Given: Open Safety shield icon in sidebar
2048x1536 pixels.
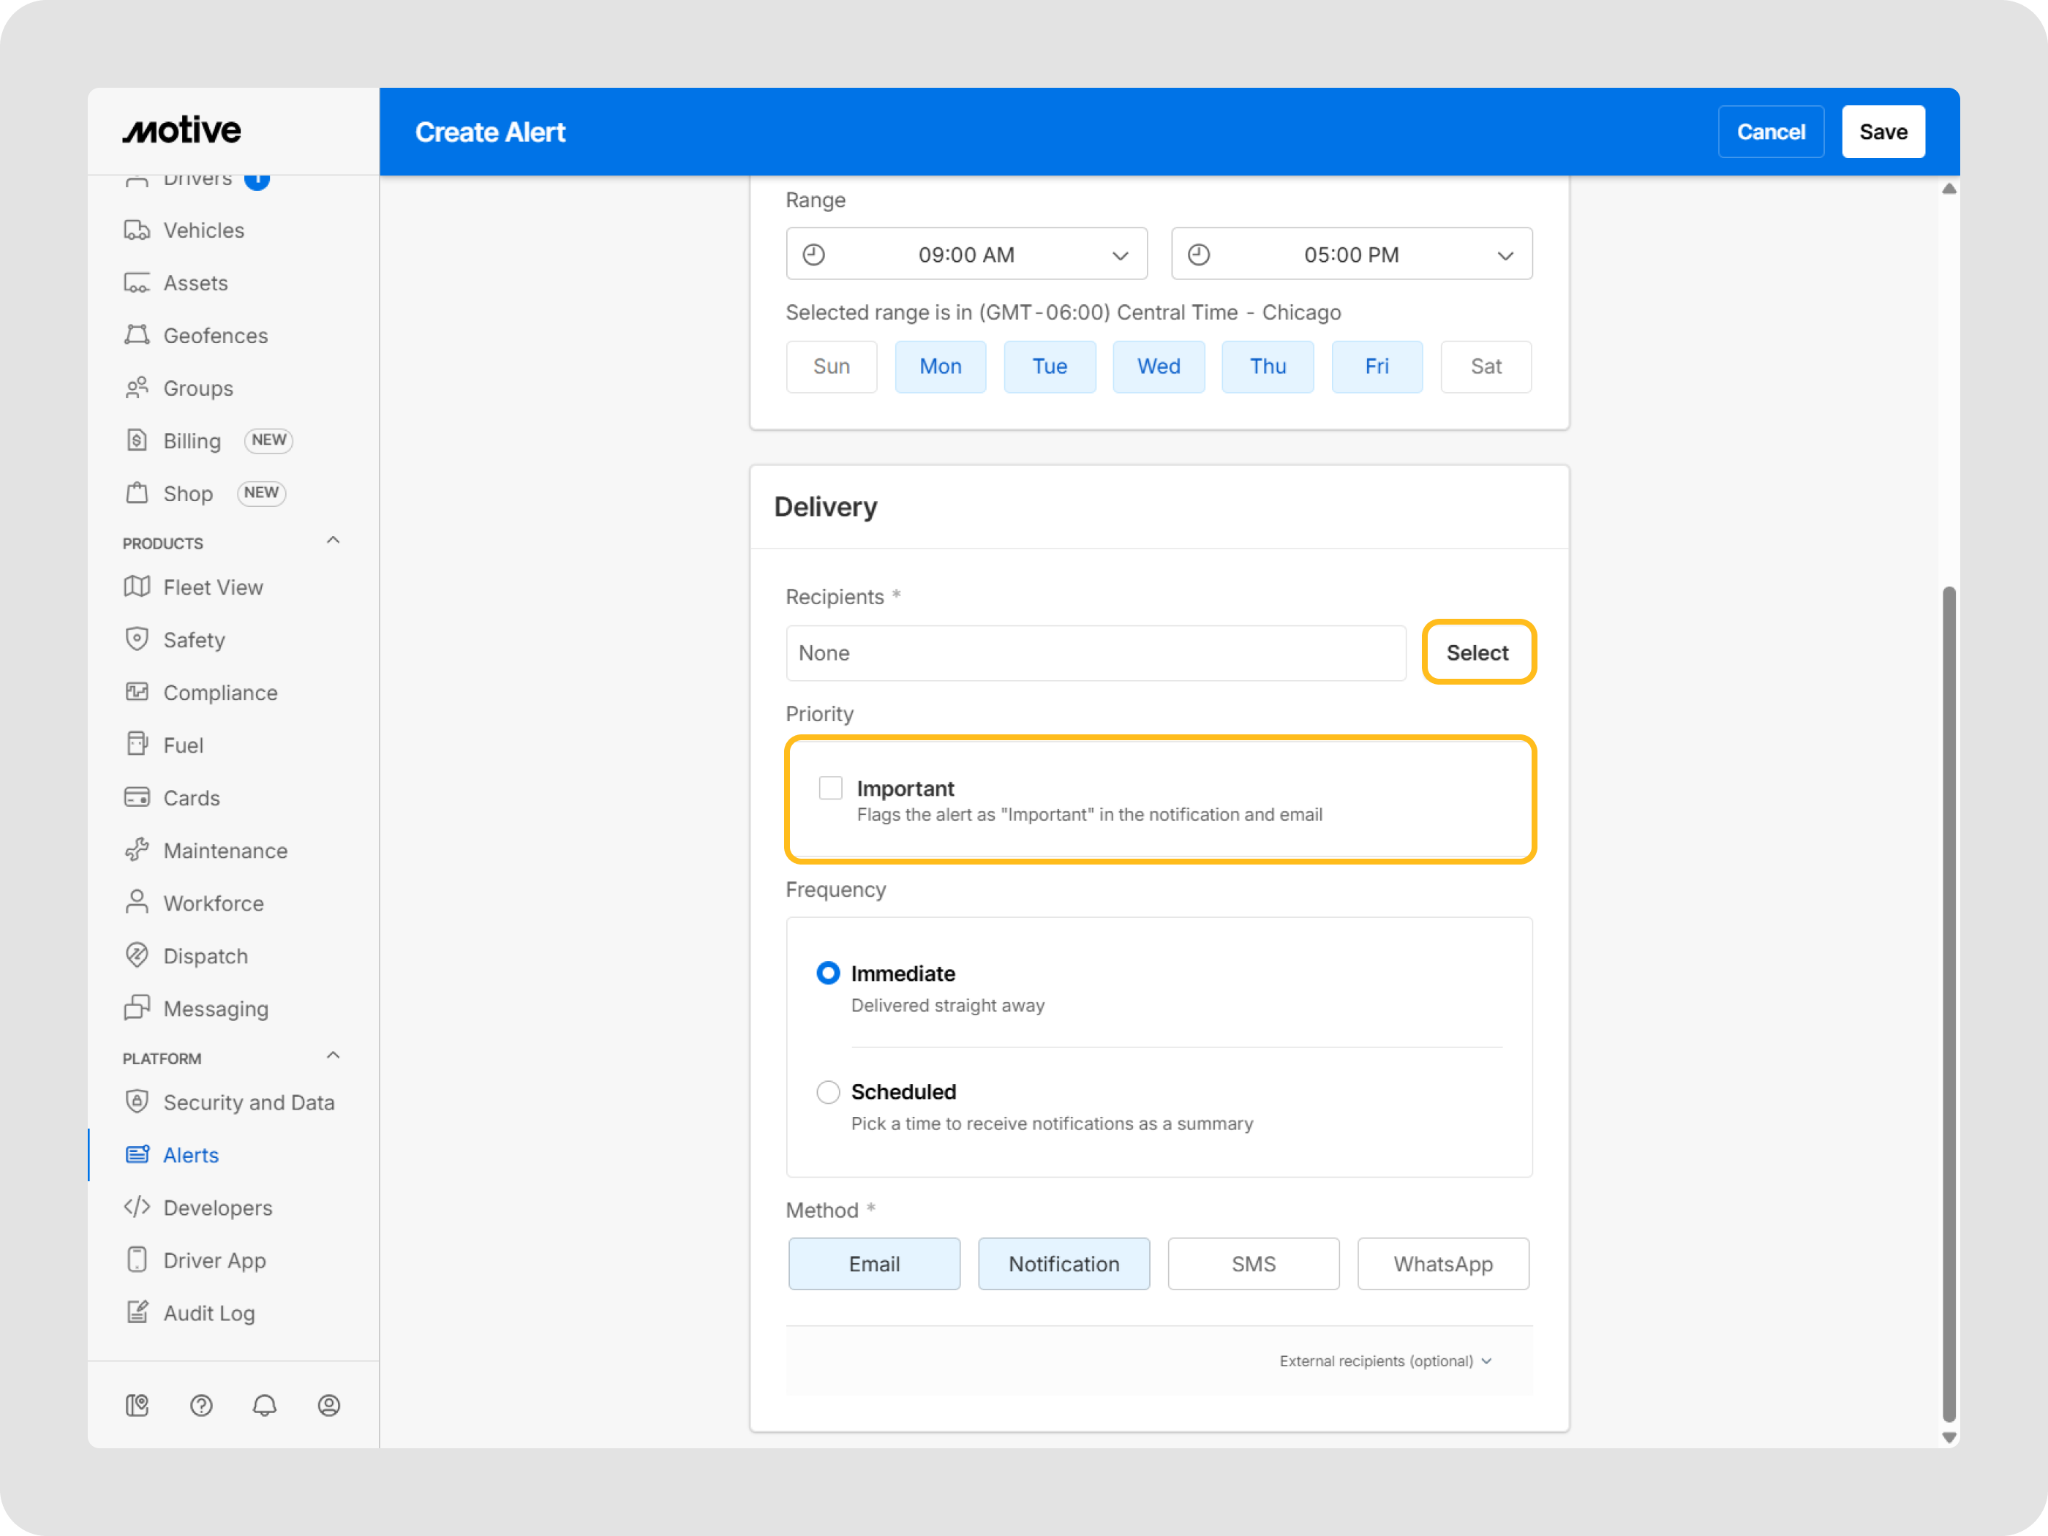Looking at the screenshot, I should click(x=137, y=639).
